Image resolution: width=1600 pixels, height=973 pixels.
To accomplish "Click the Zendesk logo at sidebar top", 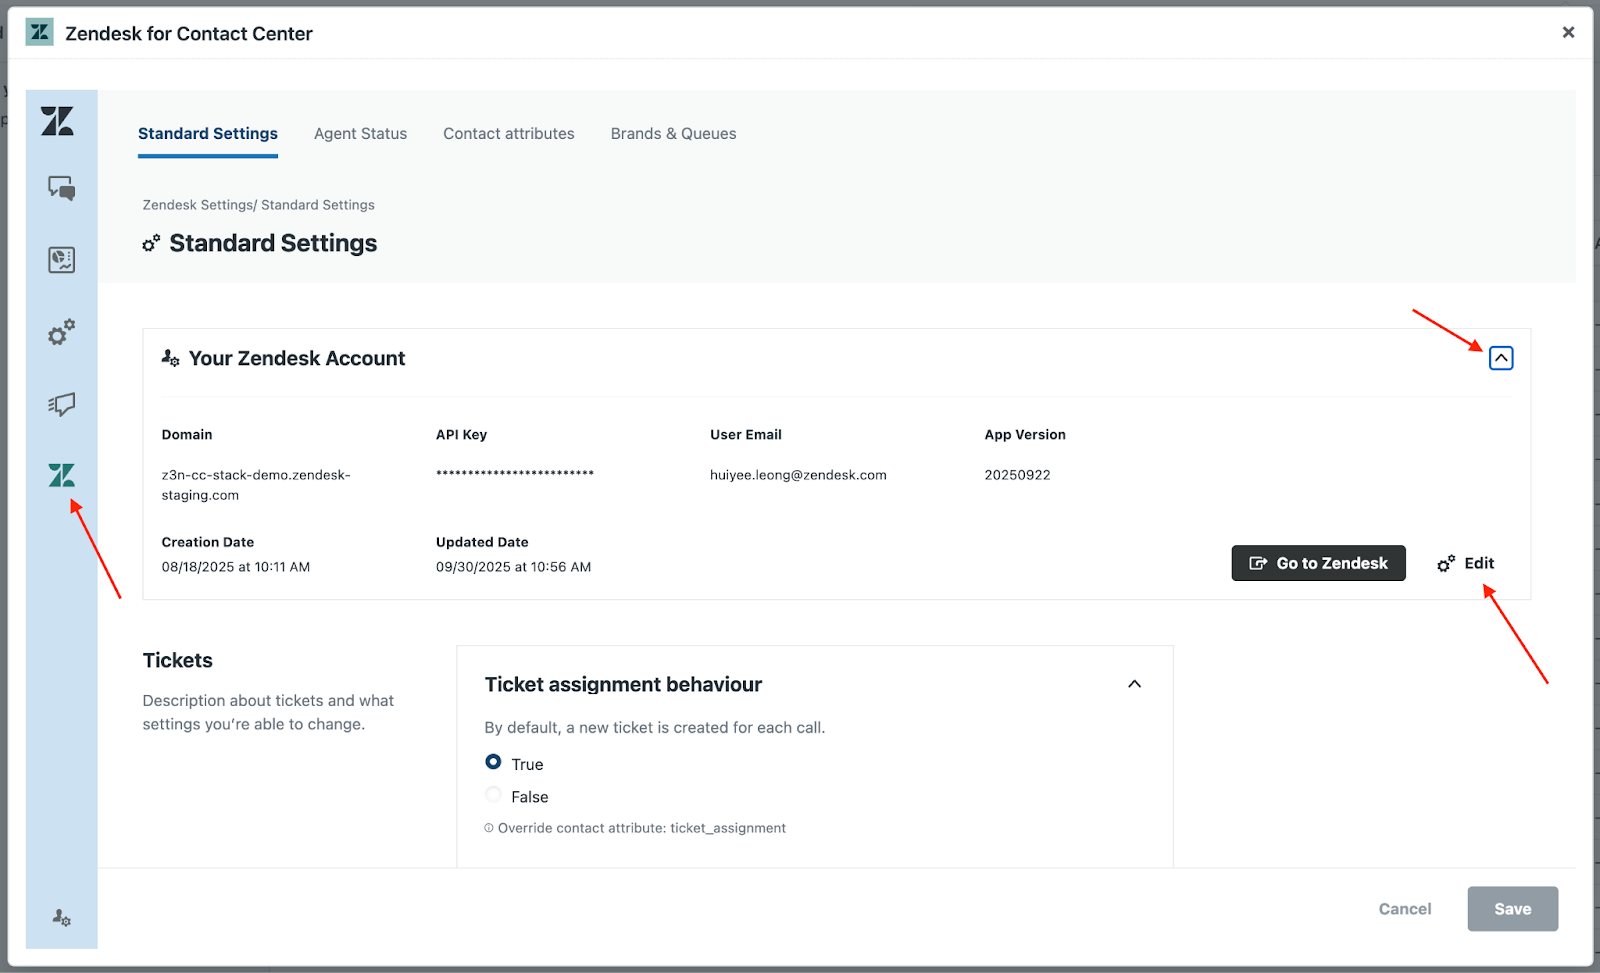I will click(58, 121).
